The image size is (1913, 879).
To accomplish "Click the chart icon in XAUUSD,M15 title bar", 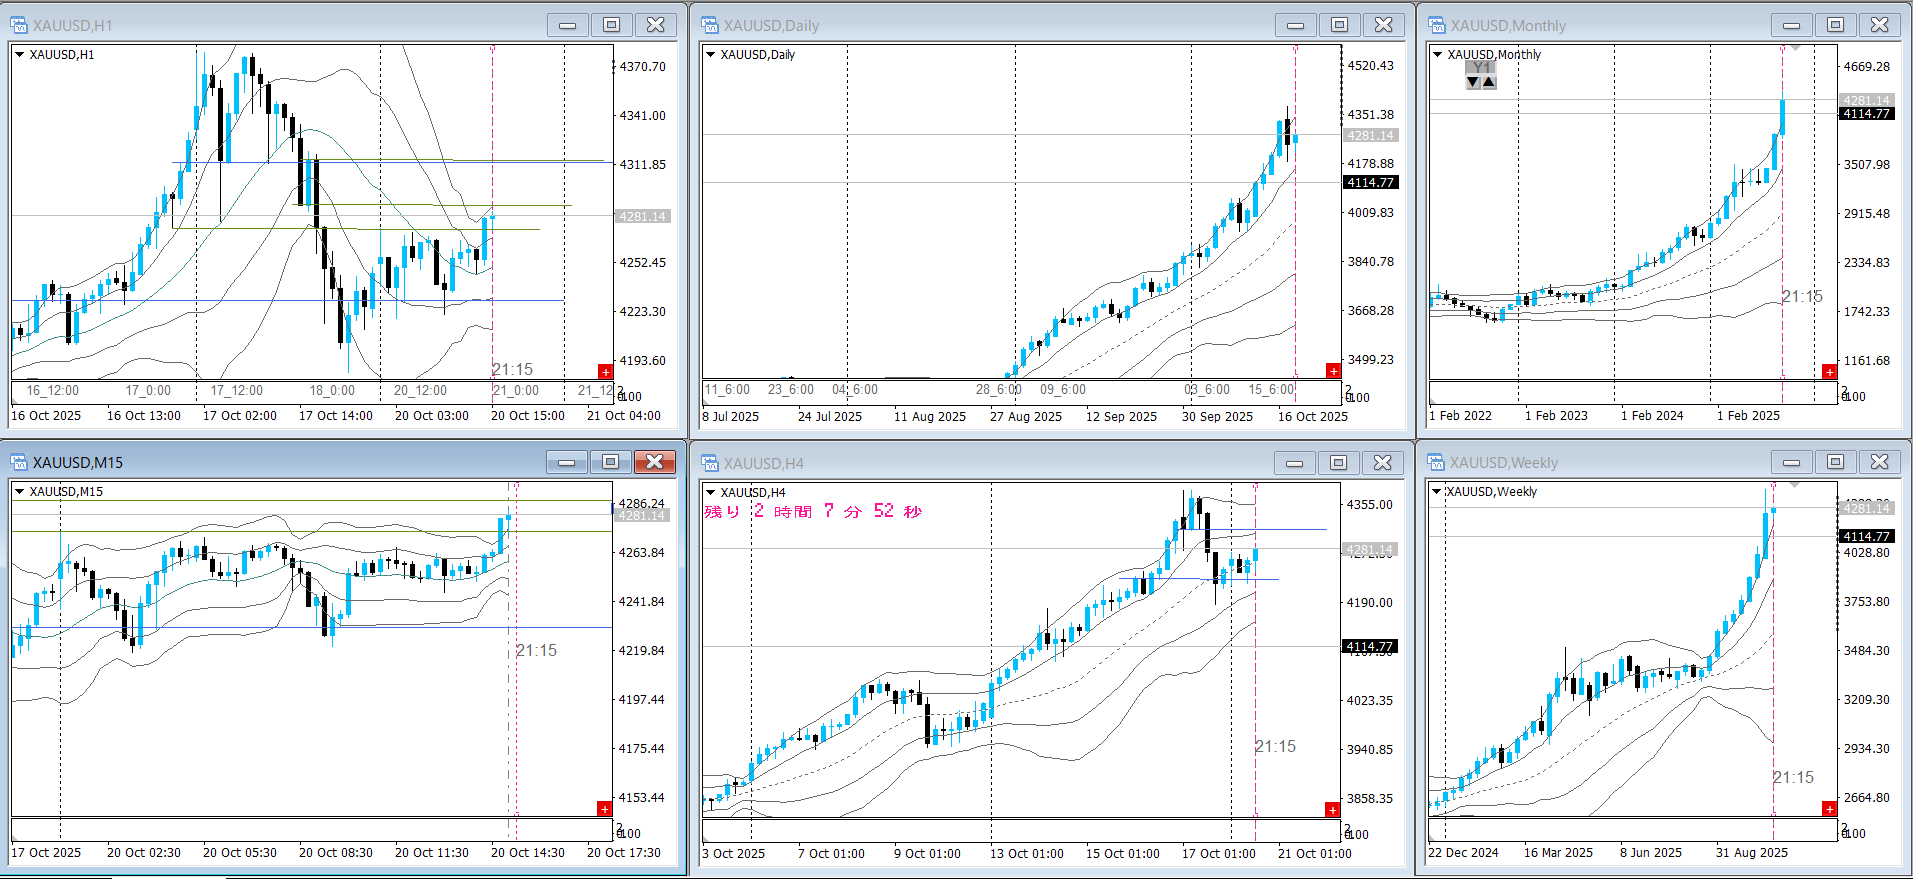I will point(19,462).
